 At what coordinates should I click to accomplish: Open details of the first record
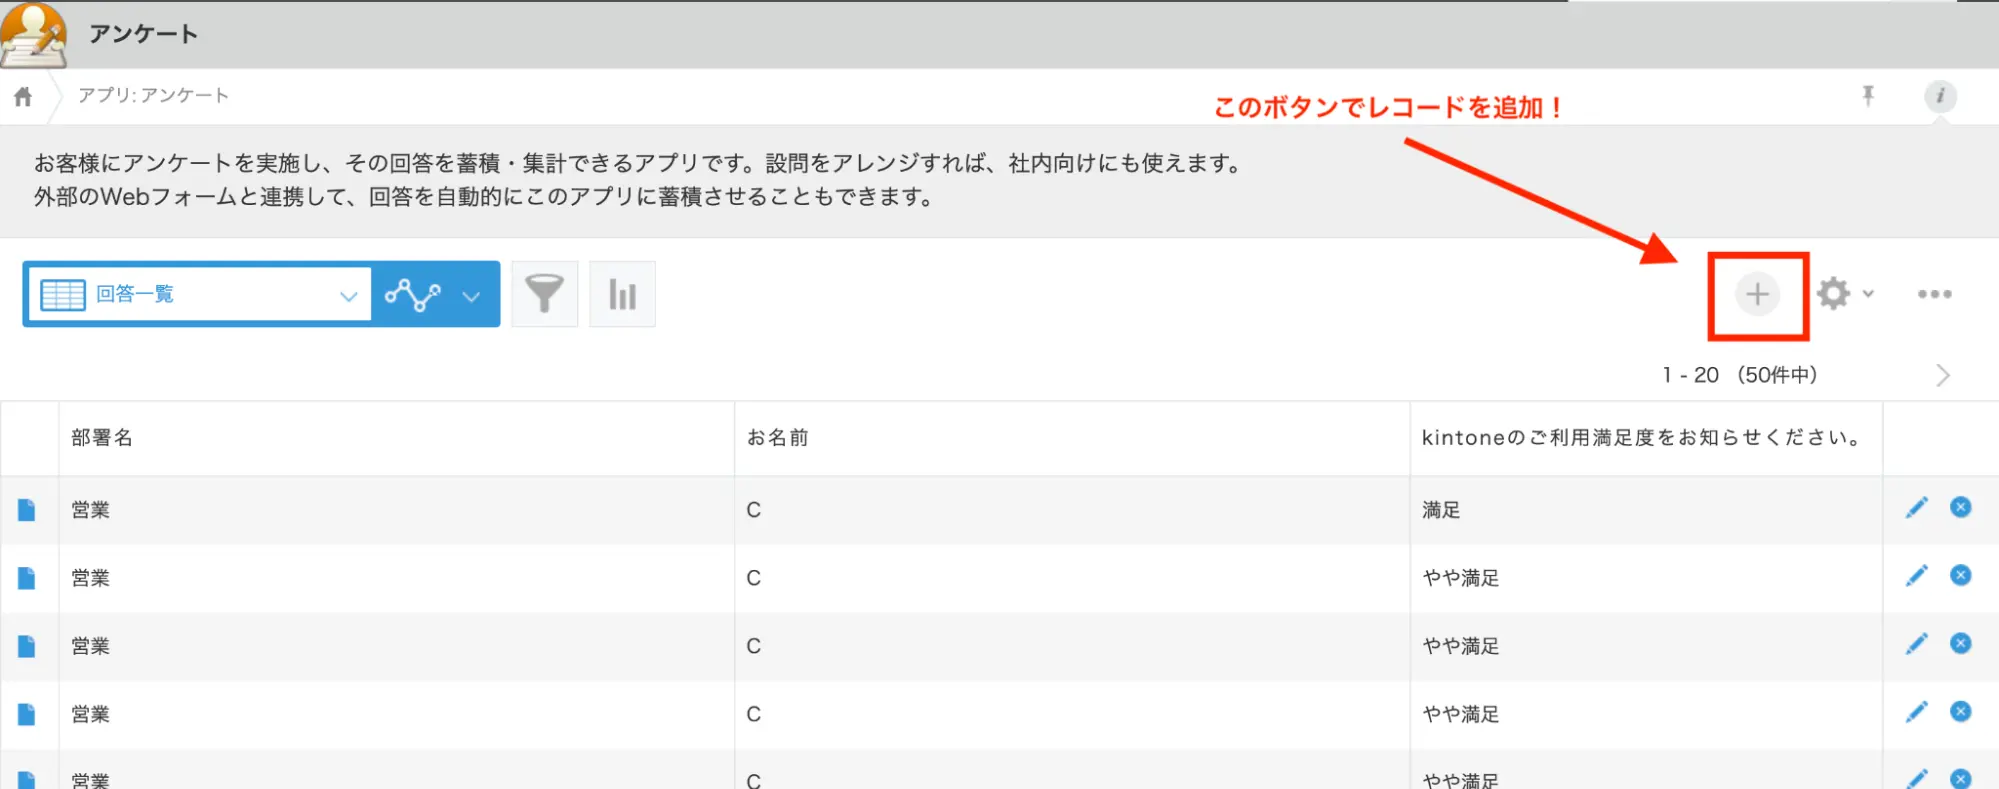(27, 510)
